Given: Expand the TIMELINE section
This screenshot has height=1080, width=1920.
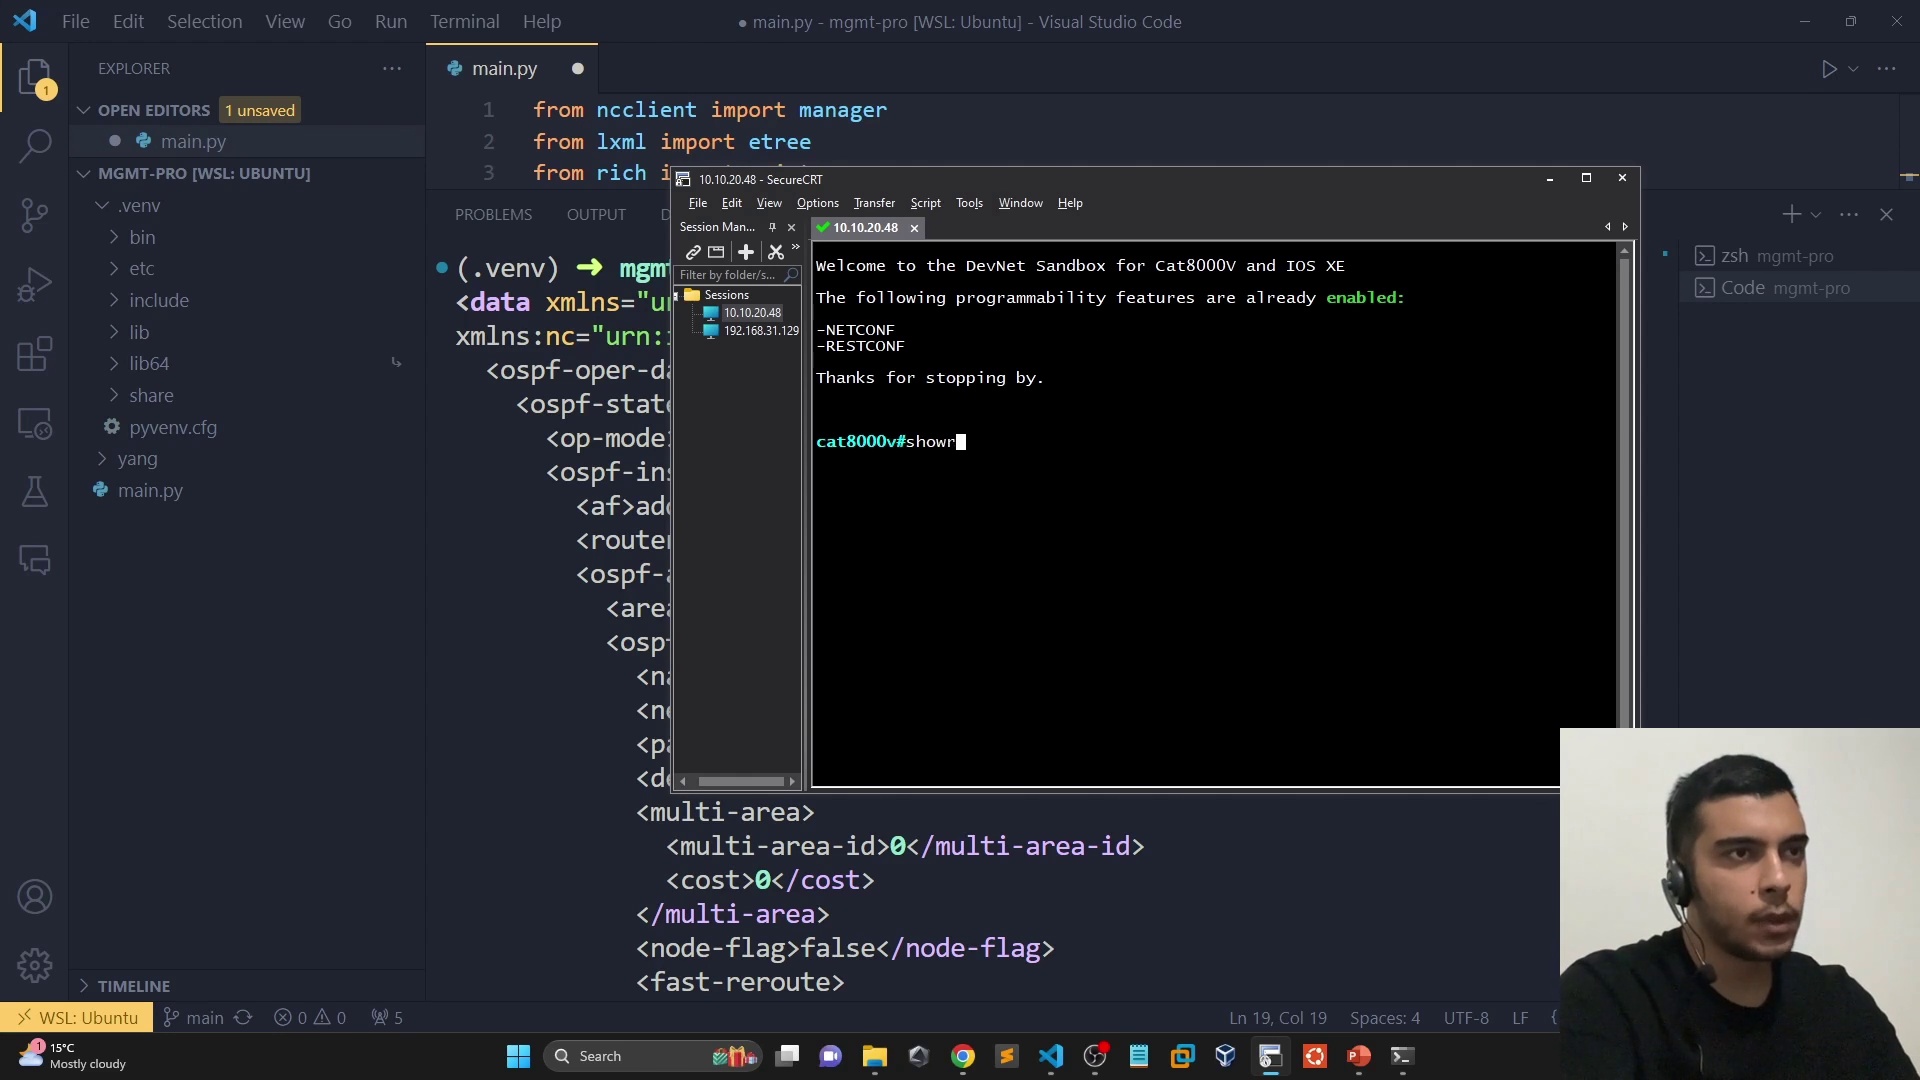Looking at the screenshot, I should [133, 986].
